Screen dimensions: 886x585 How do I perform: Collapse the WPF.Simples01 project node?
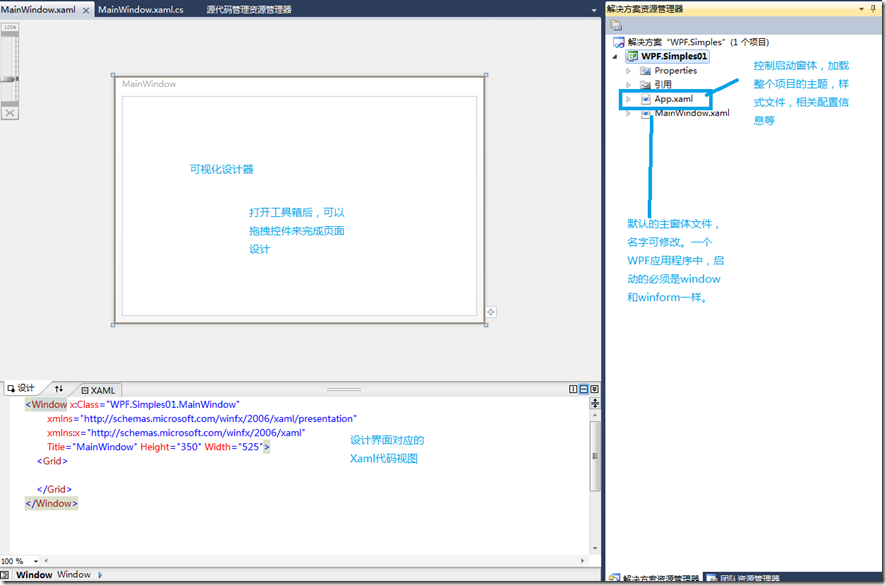[615, 57]
